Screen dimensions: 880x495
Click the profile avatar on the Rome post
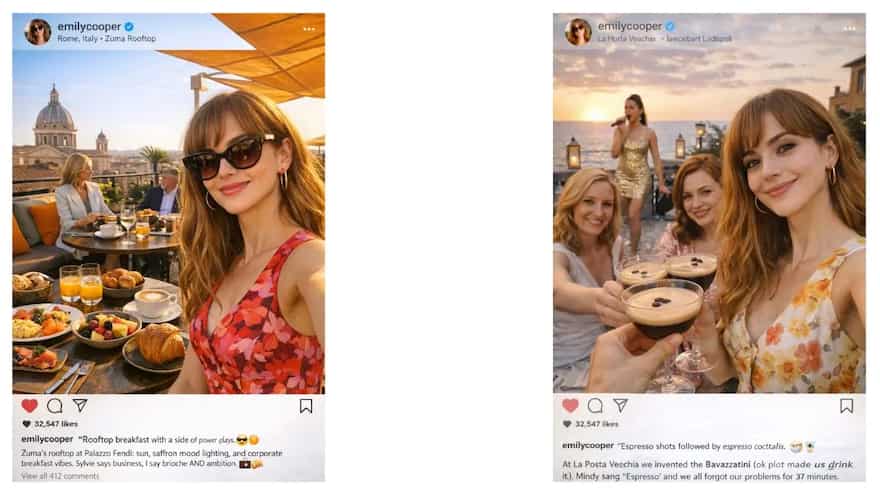point(38,32)
